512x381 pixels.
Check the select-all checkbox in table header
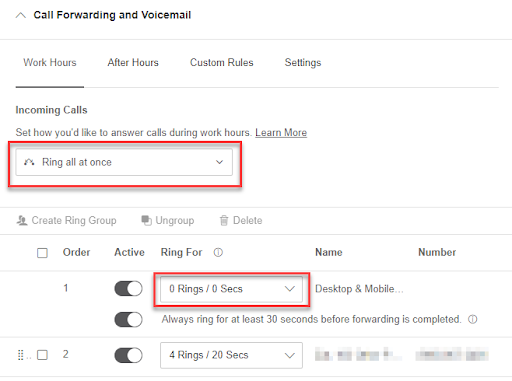42,253
